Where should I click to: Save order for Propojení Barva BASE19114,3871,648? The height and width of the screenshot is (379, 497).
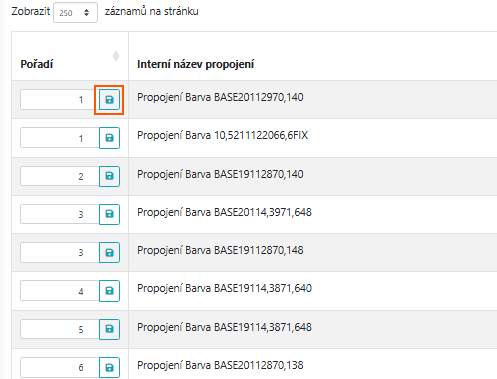click(x=109, y=329)
